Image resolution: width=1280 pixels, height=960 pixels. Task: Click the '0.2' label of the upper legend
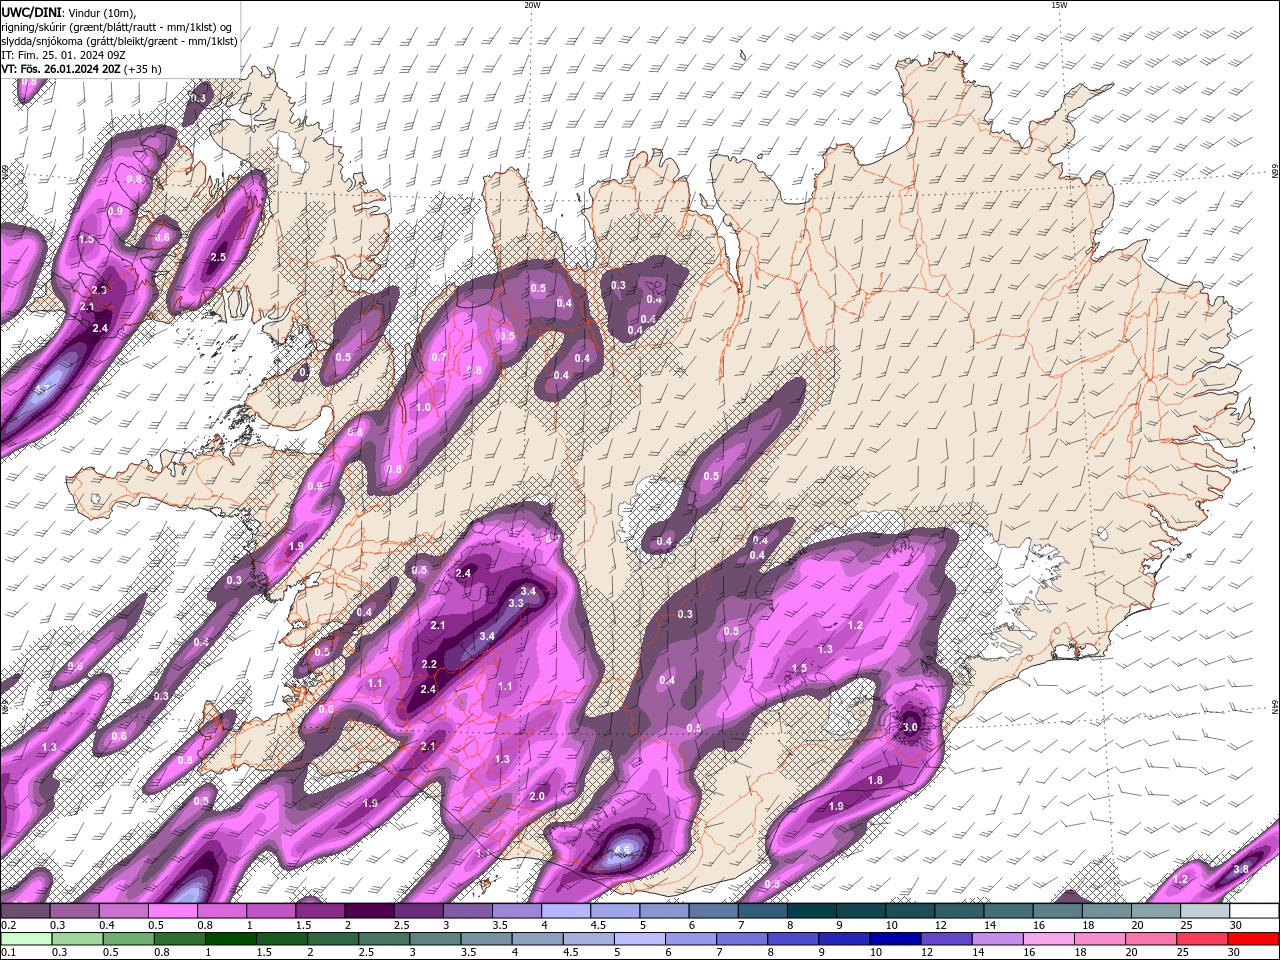point(9,925)
